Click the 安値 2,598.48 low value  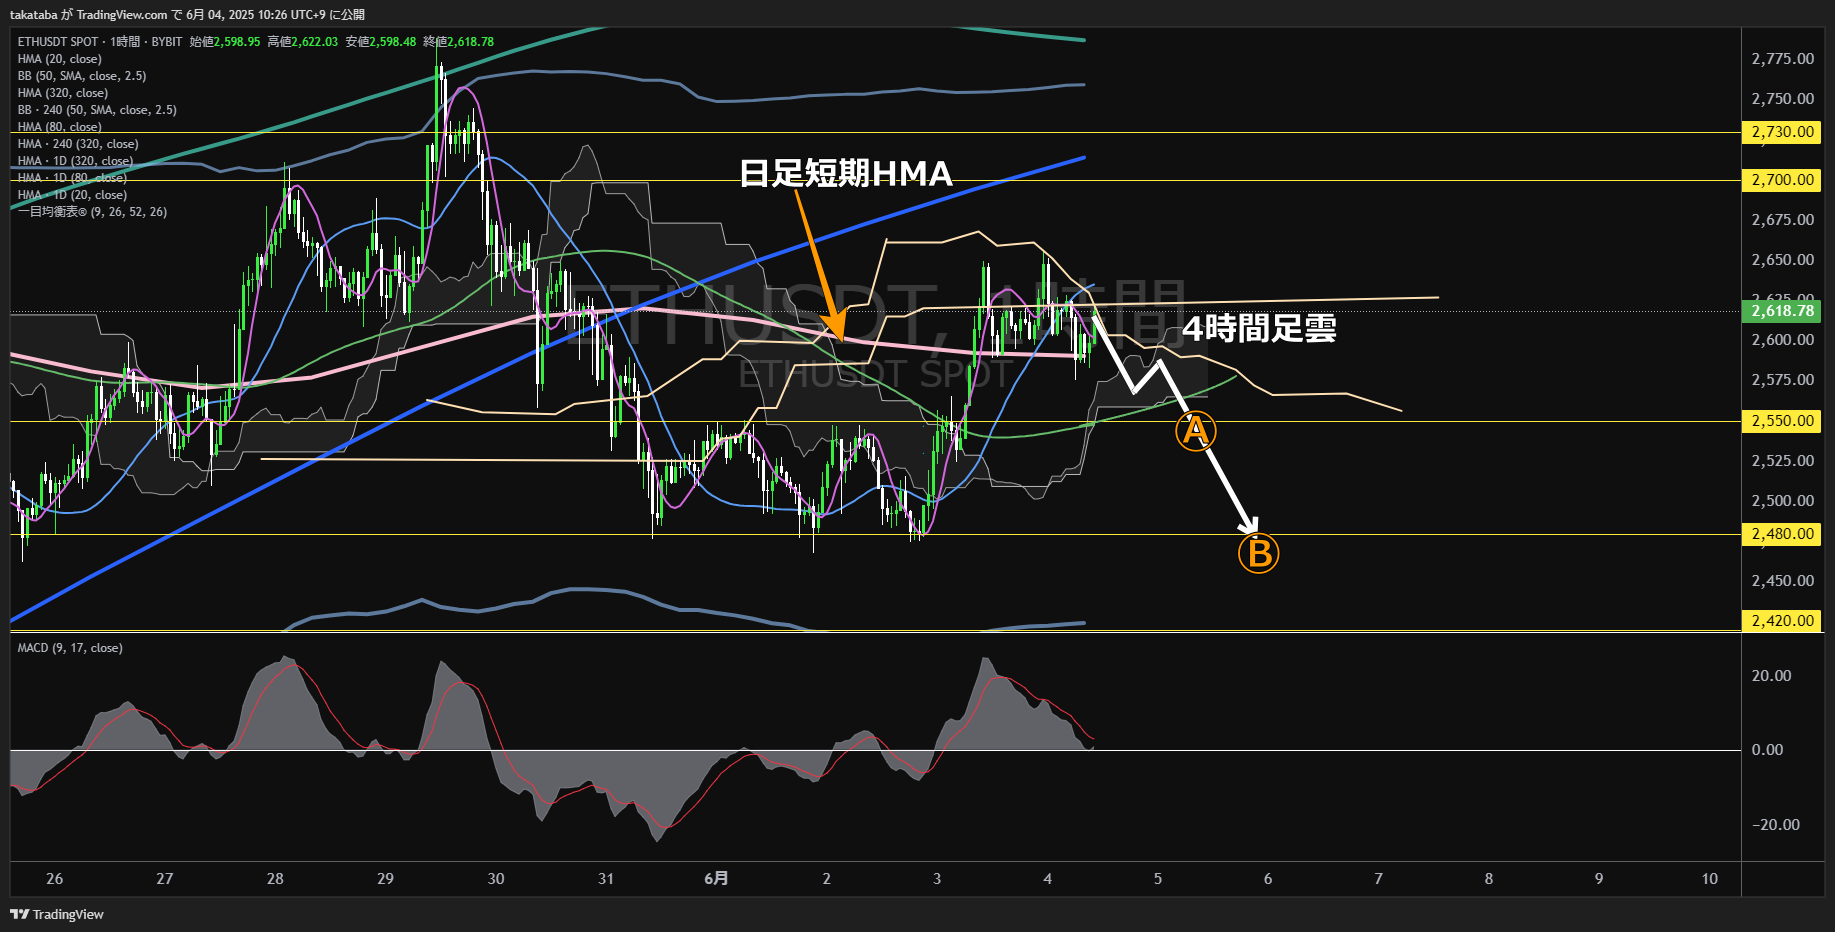[x=381, y=42]
